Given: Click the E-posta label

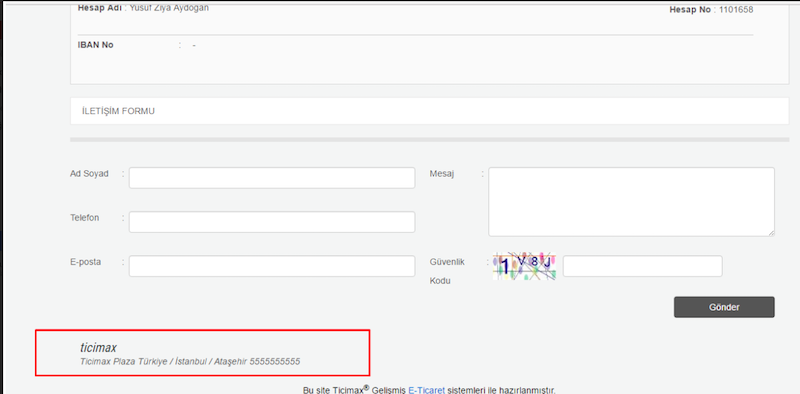Looking at the screenshot, I should pyautogui.click(x=86, y=262).
